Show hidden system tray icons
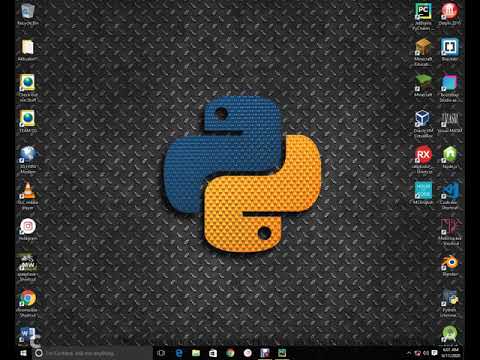Image resolution: width=480 pixels, height=360 pixels. pyautogui.click(x=409, y=353)
